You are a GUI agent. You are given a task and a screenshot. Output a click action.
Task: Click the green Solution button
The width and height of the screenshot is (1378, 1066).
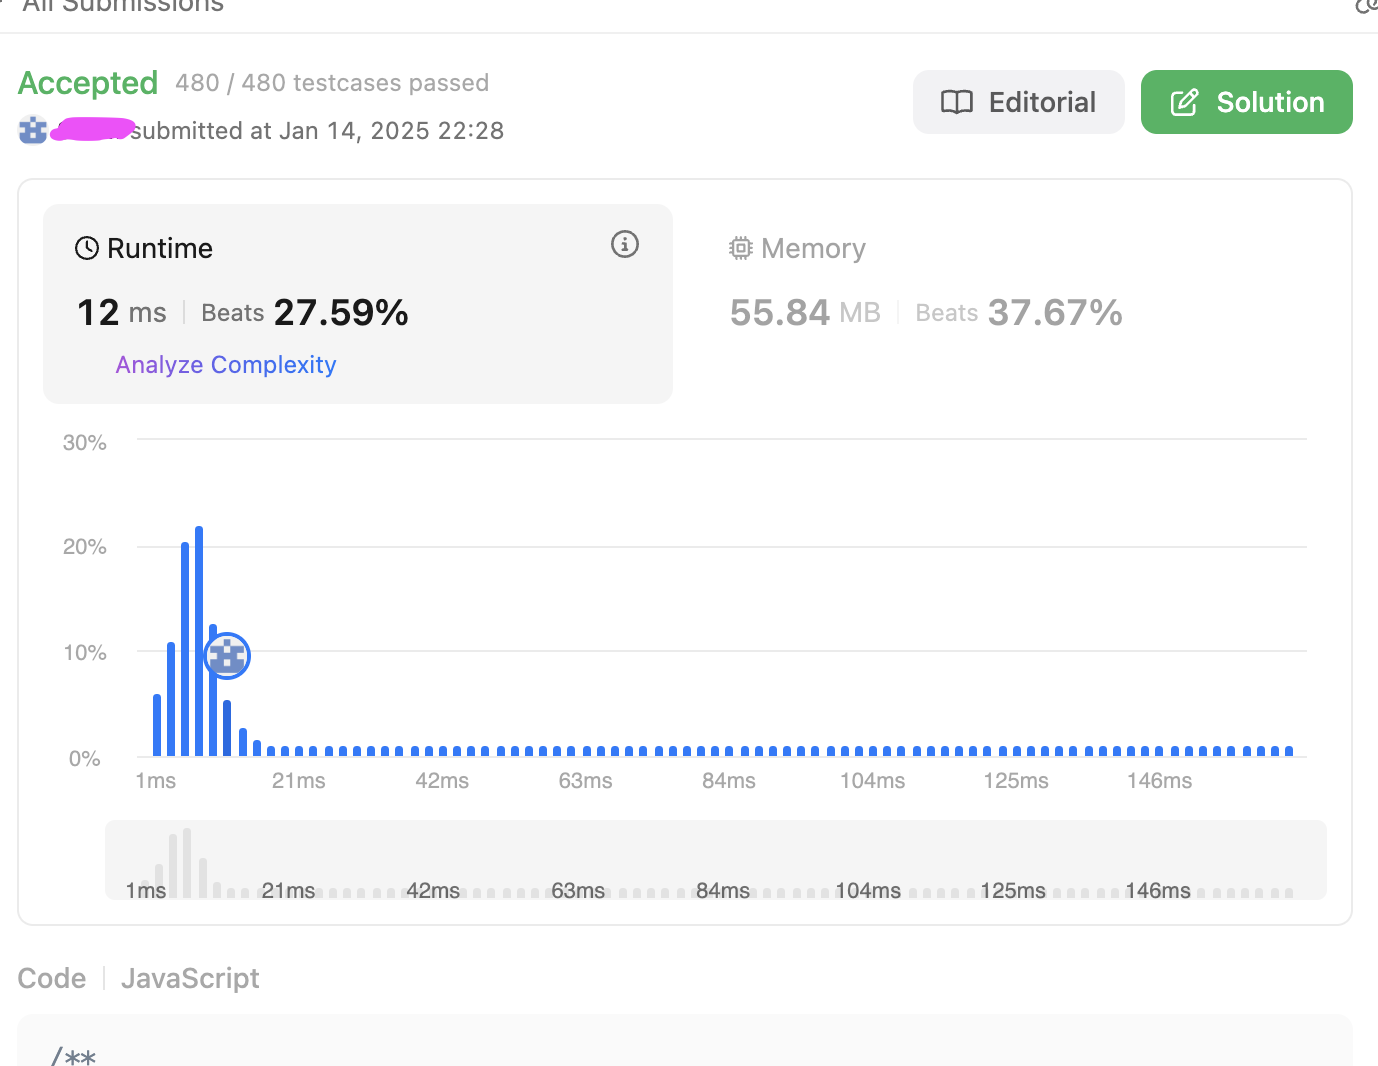1246,102
